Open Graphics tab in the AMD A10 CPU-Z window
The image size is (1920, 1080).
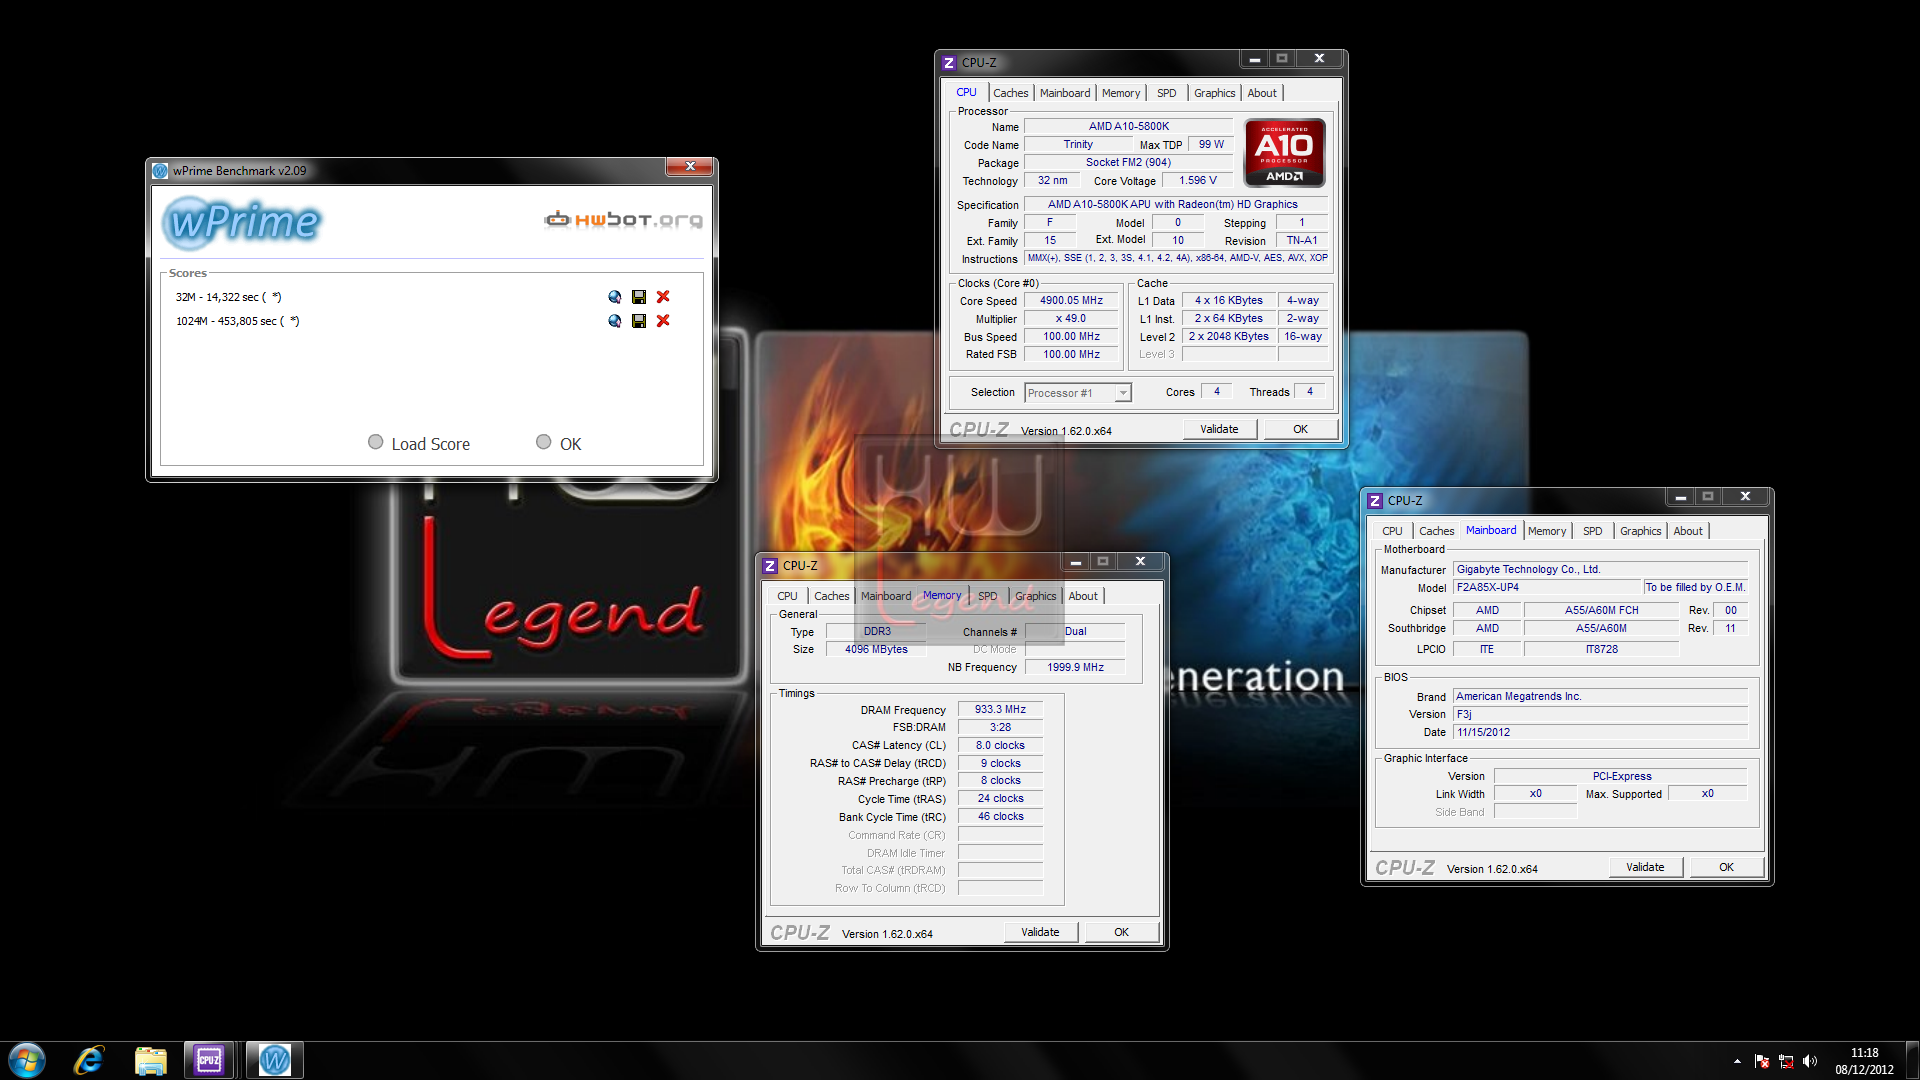1214,93
